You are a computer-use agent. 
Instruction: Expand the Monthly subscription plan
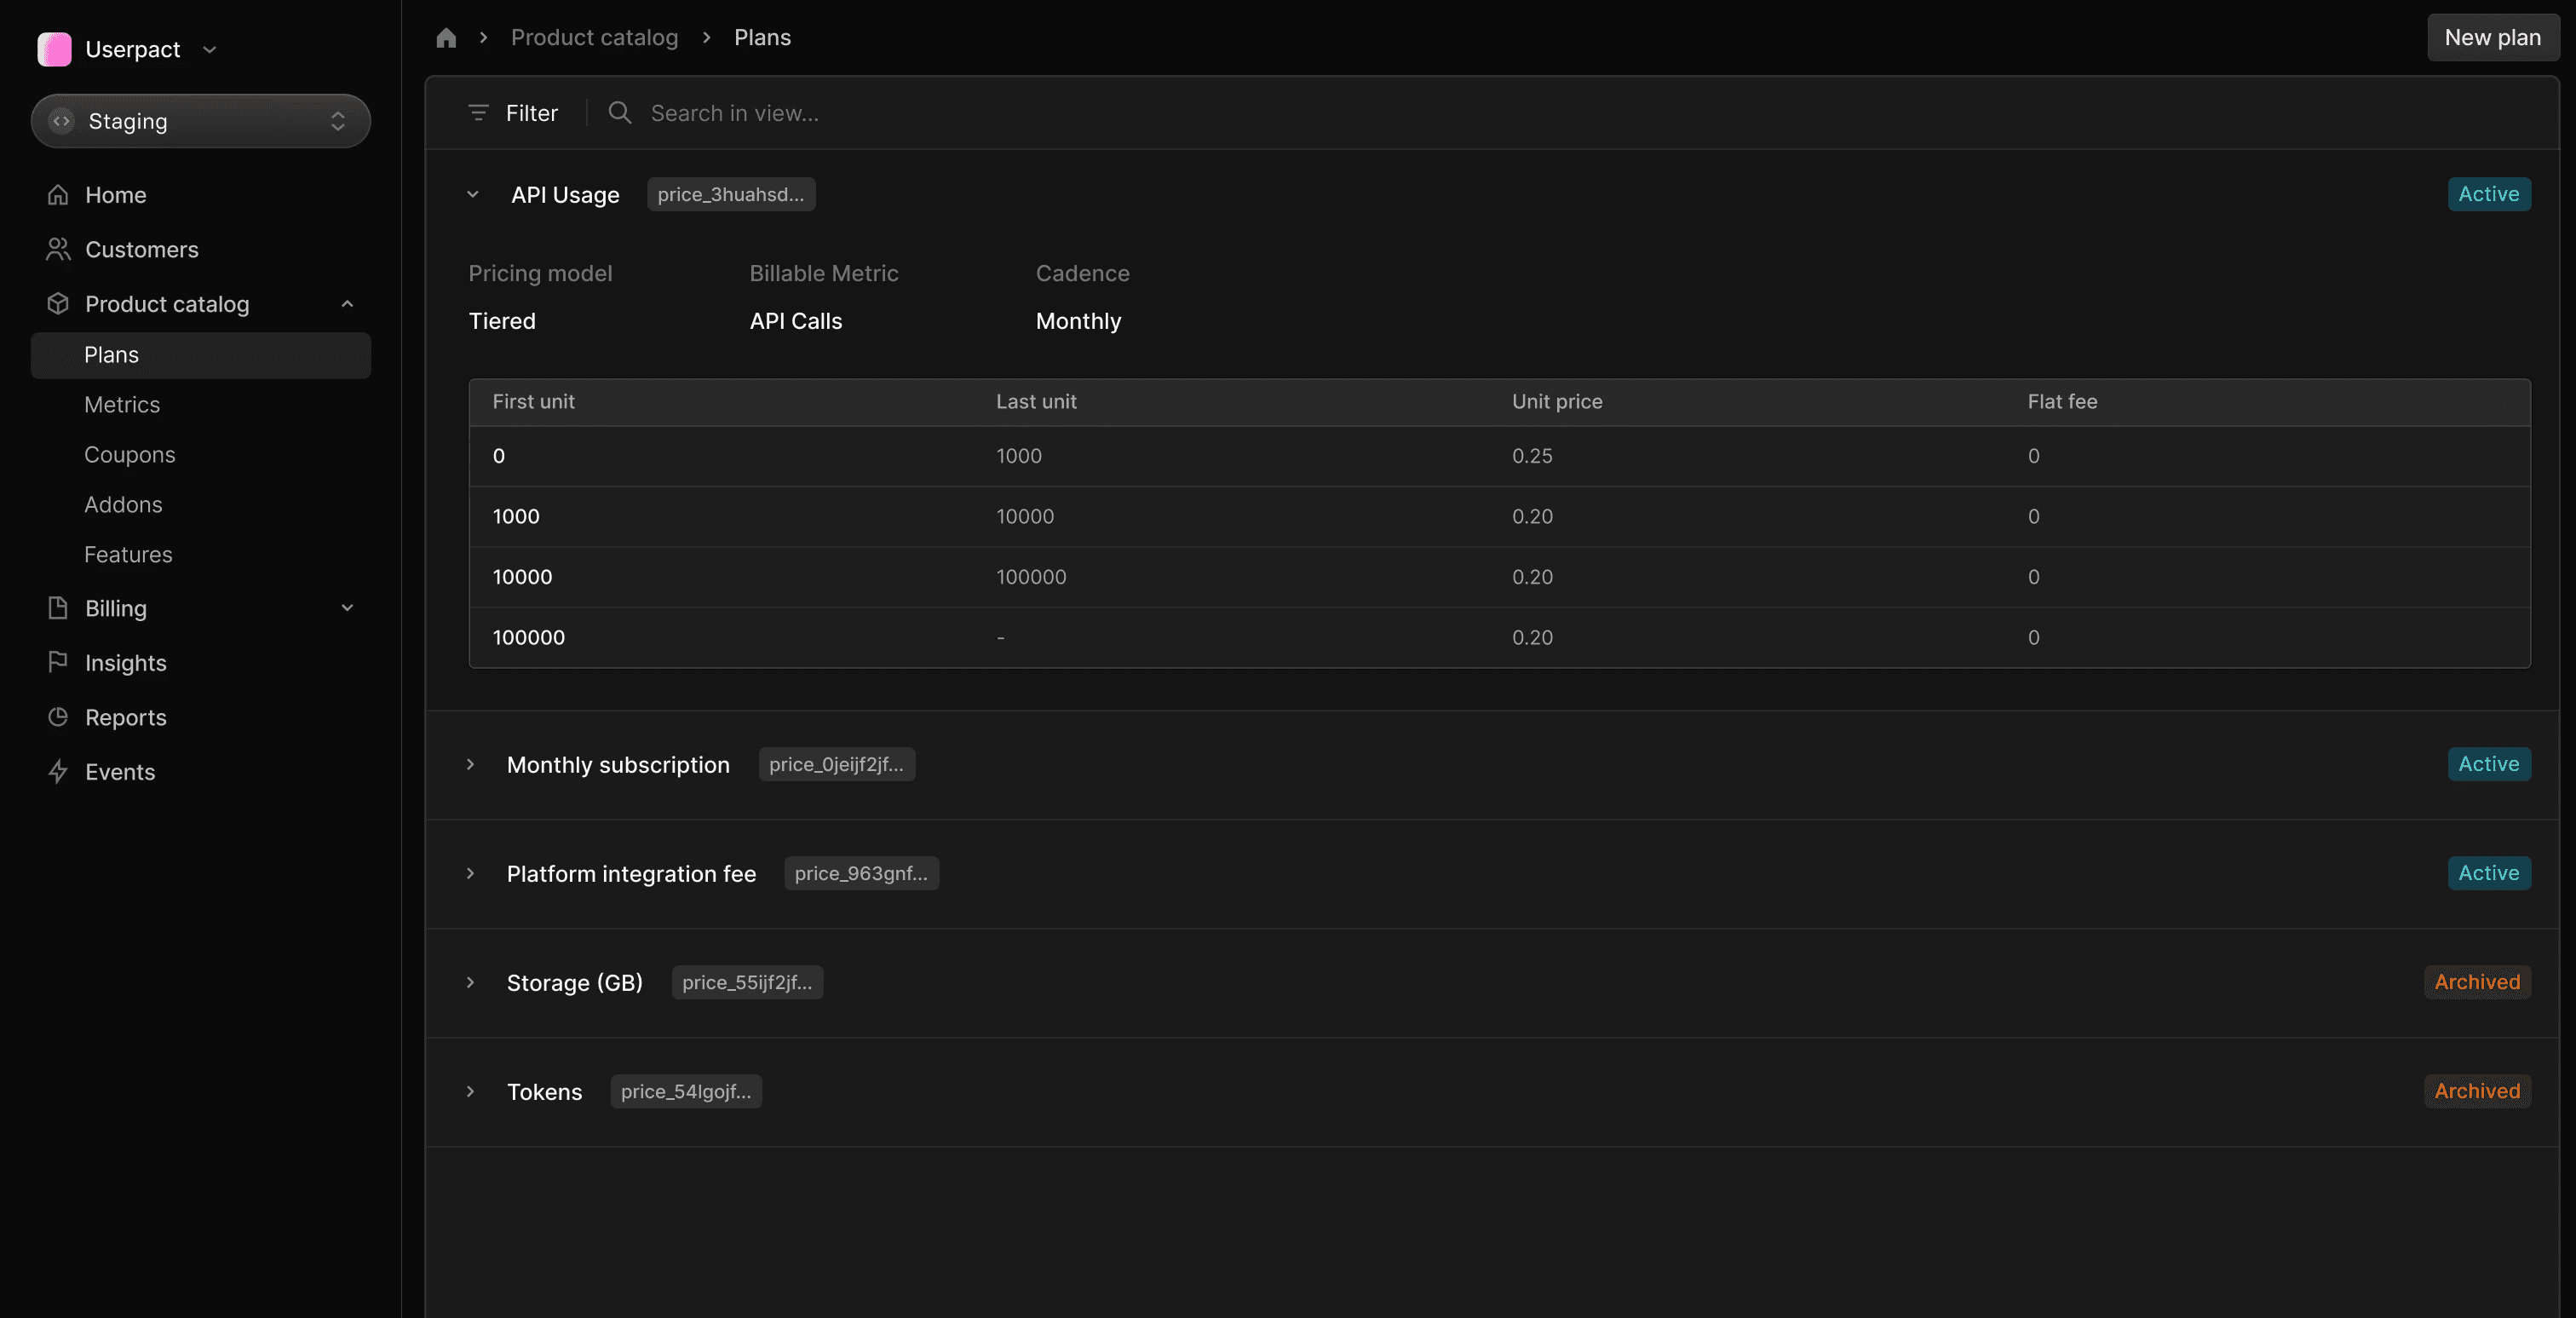(470, 764)
